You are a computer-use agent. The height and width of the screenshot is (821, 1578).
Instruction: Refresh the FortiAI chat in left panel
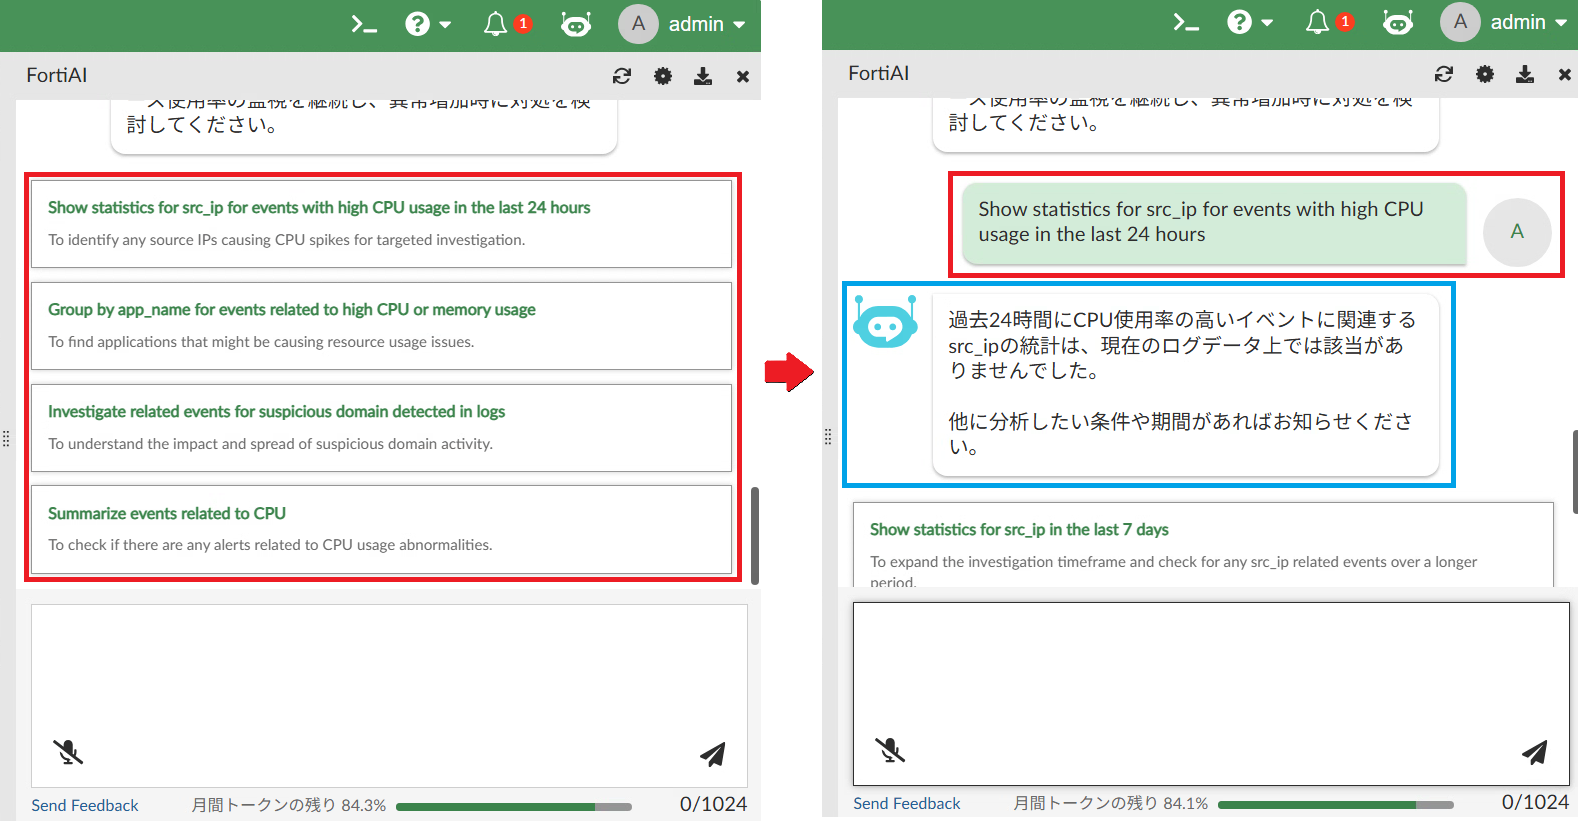click(622, 76)
